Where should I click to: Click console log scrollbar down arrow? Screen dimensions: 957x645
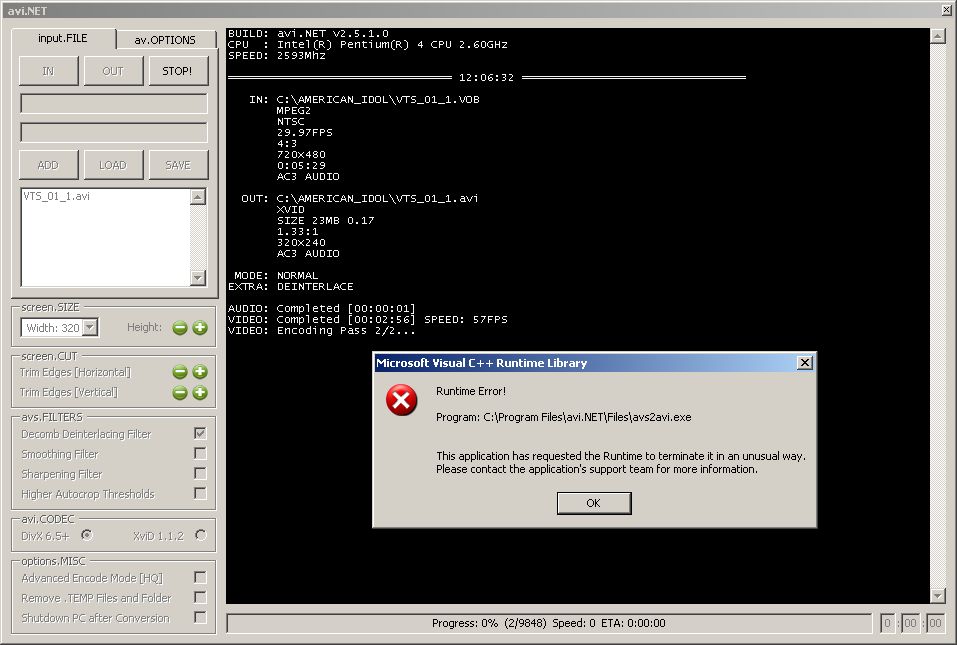coord(938,596)
